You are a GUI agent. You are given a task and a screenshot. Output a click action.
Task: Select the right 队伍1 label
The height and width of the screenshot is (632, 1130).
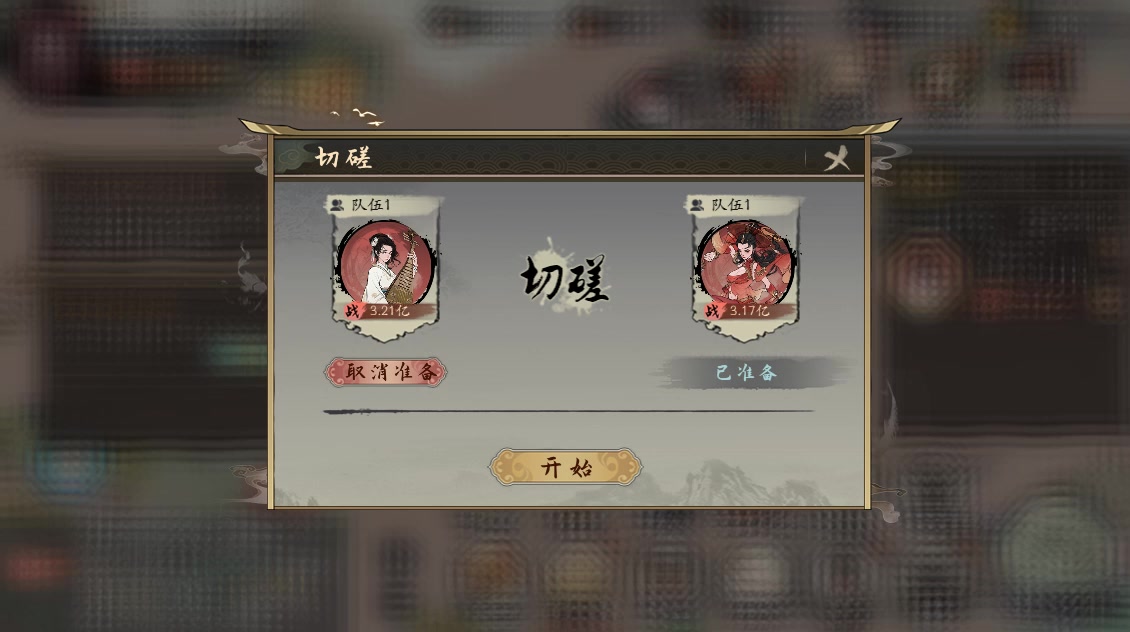coord(731,205)
